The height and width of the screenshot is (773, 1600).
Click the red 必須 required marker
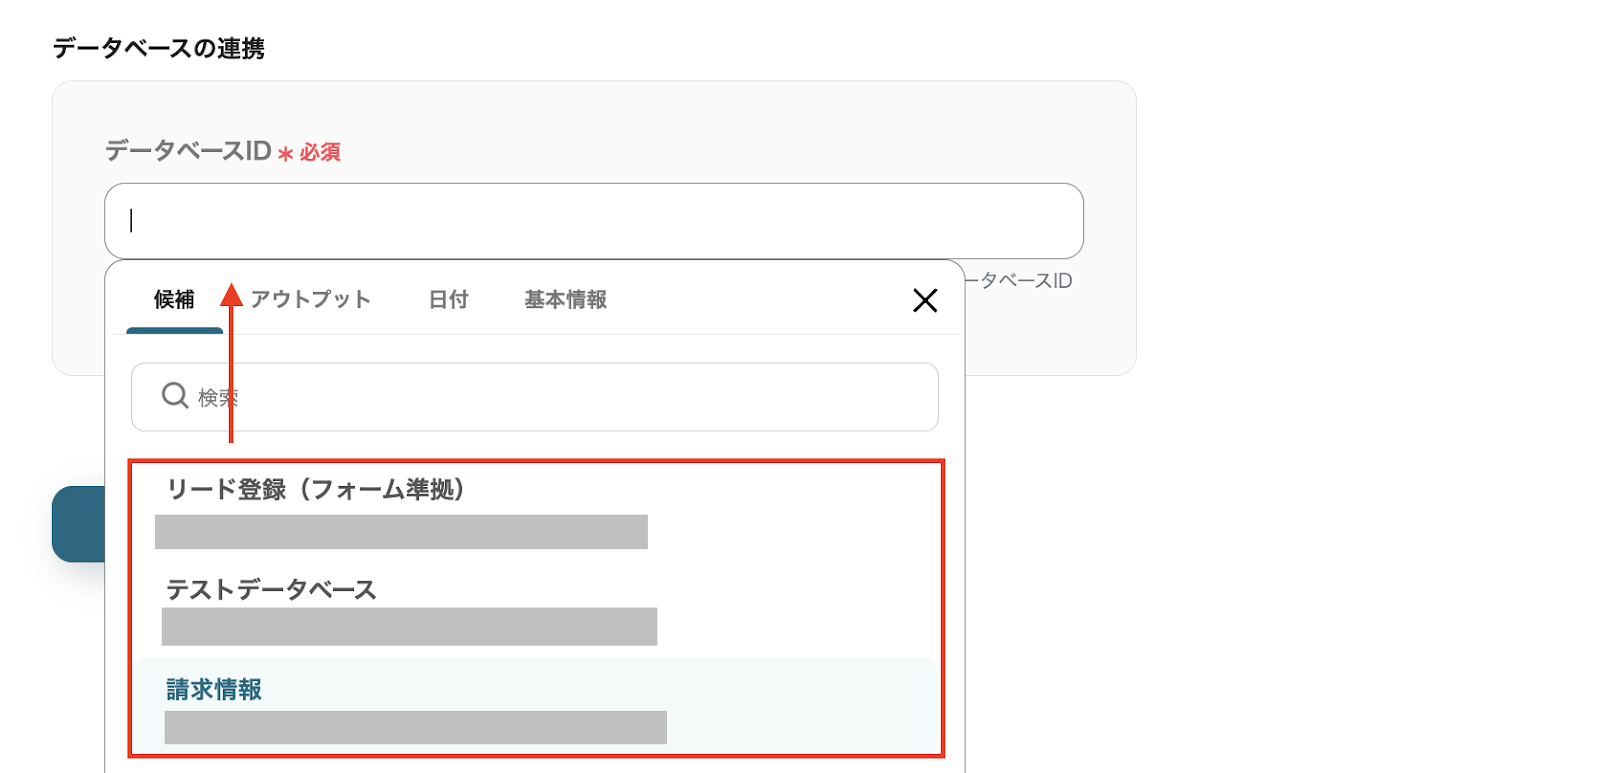point(320,152)
